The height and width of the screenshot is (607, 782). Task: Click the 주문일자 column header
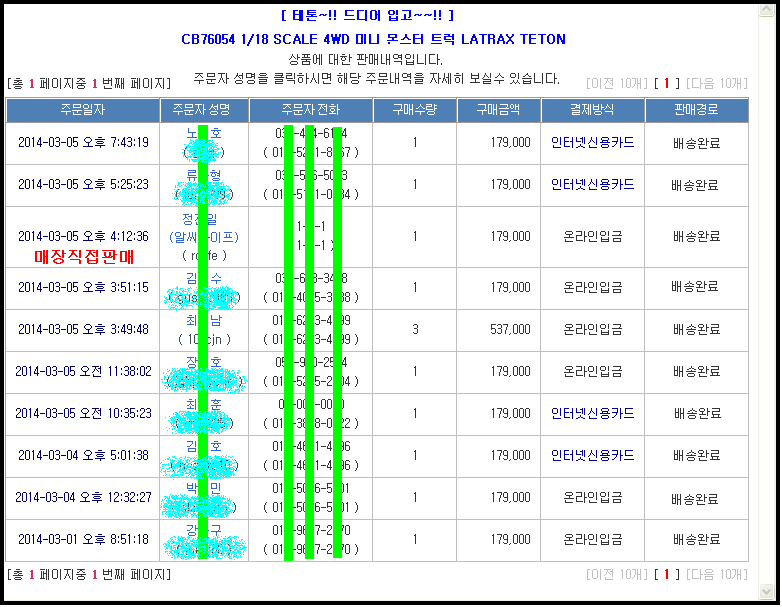(x=83, y=110)
